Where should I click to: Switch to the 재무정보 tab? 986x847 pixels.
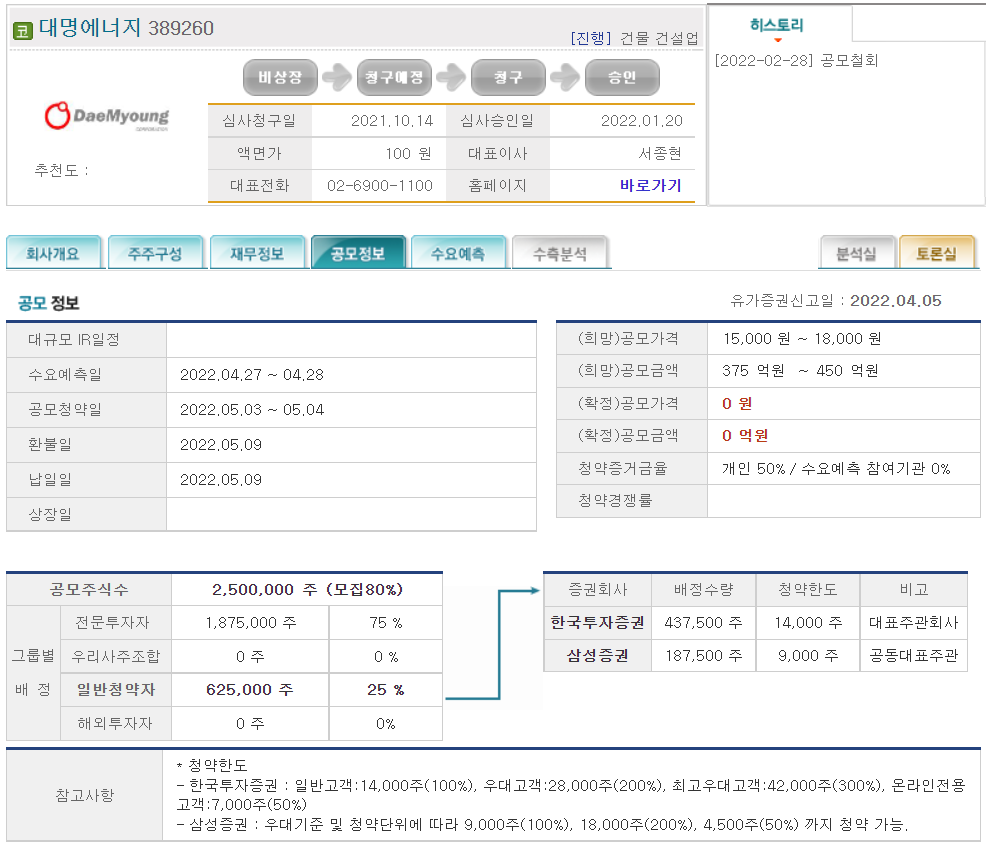point(257,253)
